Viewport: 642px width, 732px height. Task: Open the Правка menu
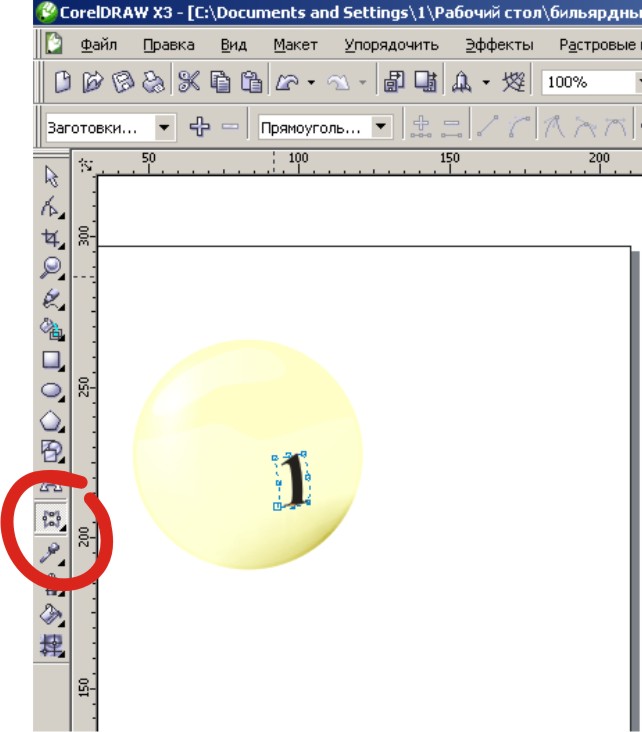pyautogui.click(x=169, y=45)
